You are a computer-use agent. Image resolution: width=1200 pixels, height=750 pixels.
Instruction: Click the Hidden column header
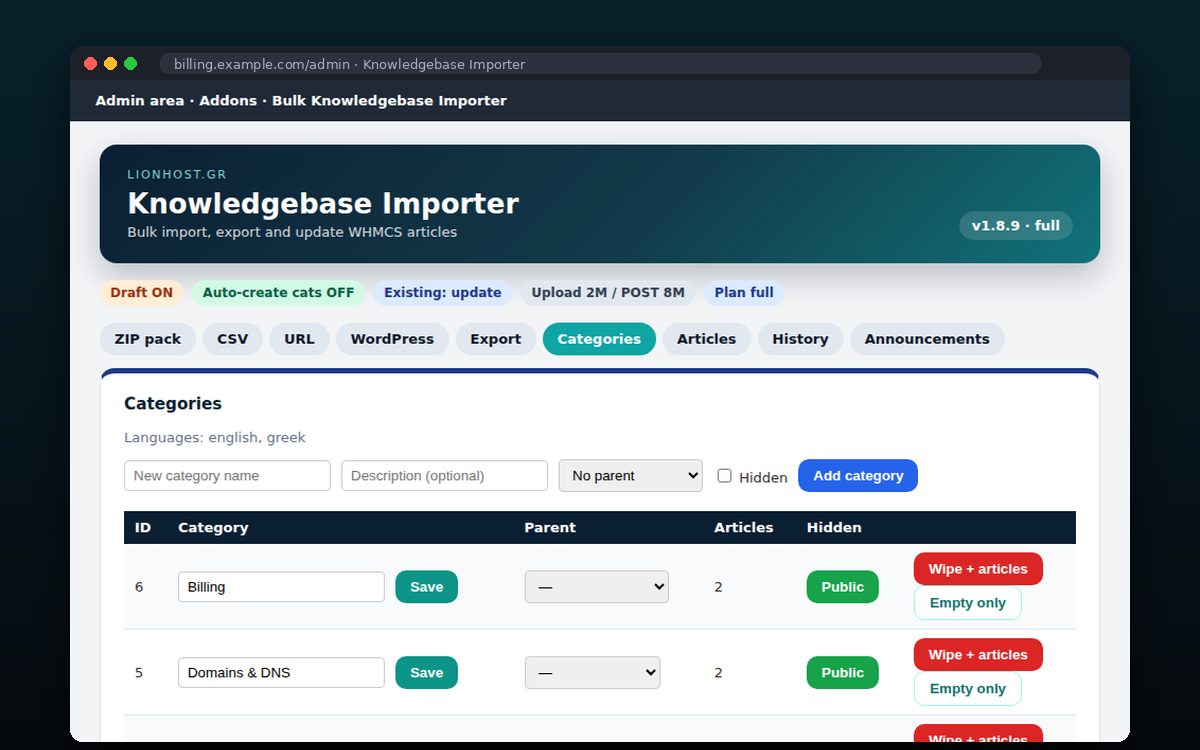click(834, 527)
